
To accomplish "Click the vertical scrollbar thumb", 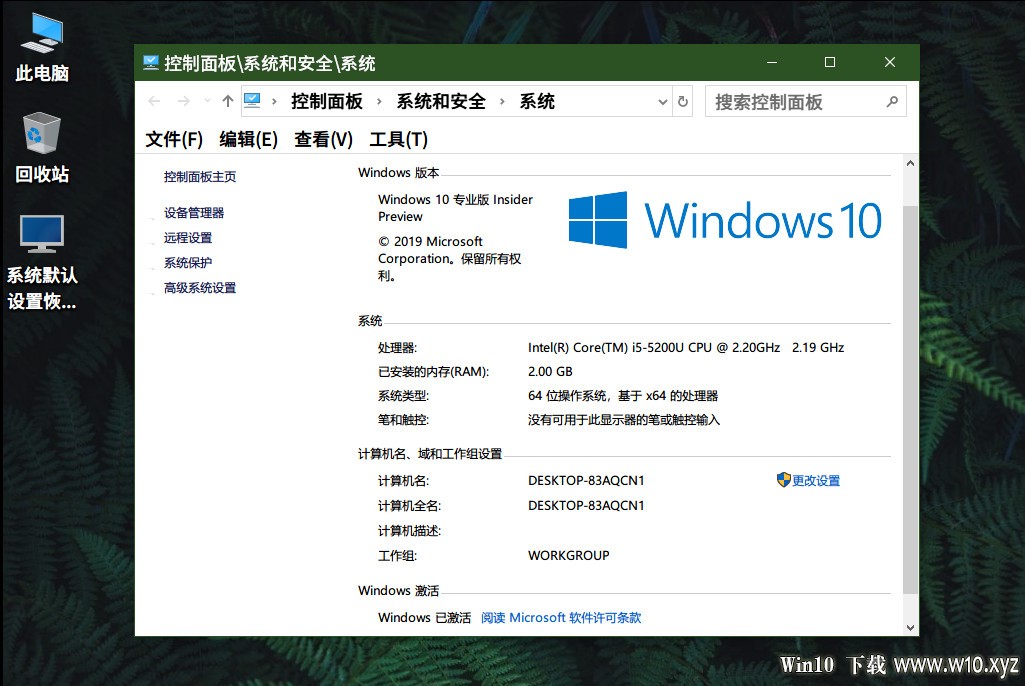I will [x=910, y=400].
